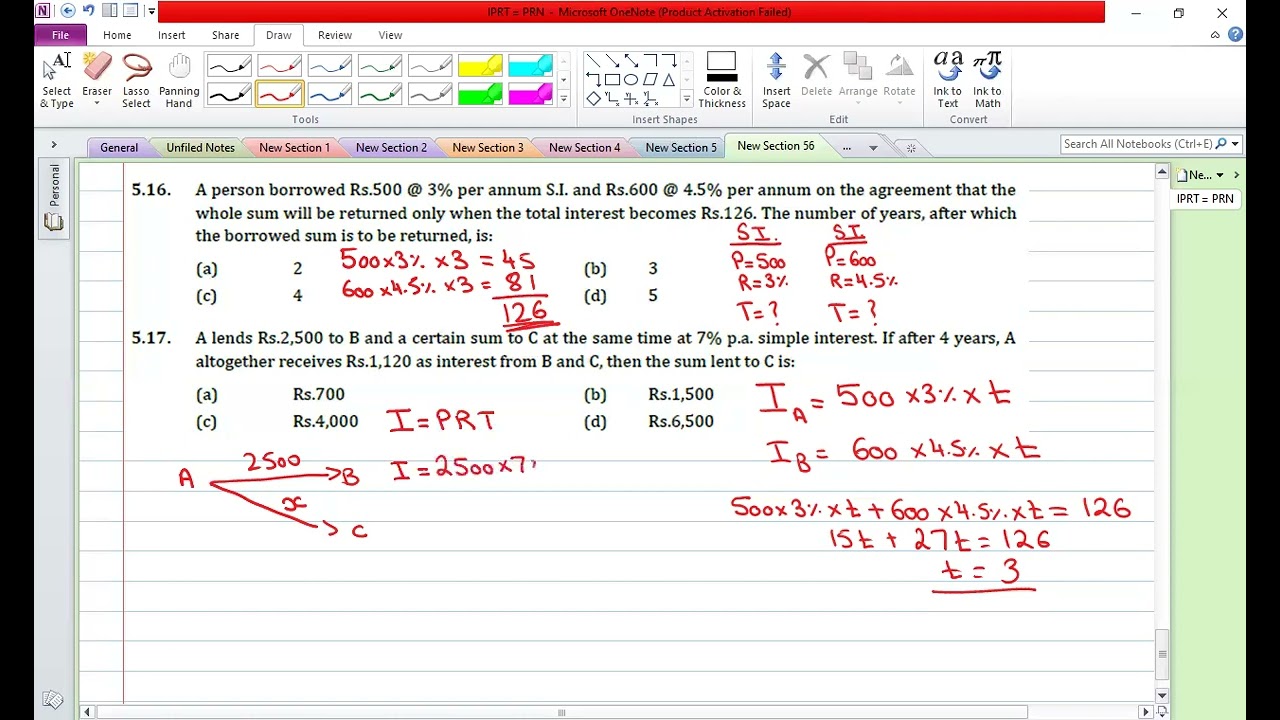Open the Unfiled Notes section tab
The image size is (1280, 720).
point(200,148)
